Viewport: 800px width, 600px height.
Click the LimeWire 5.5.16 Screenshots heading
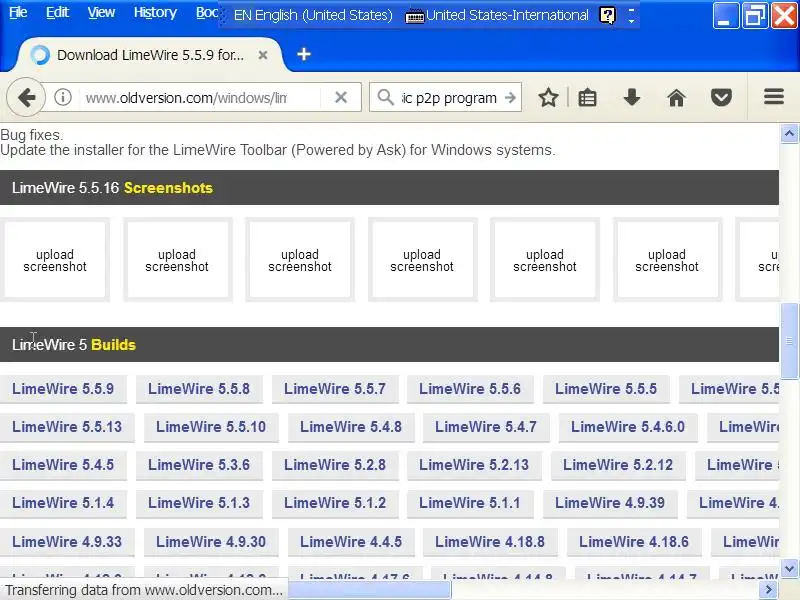click(112, 188)
